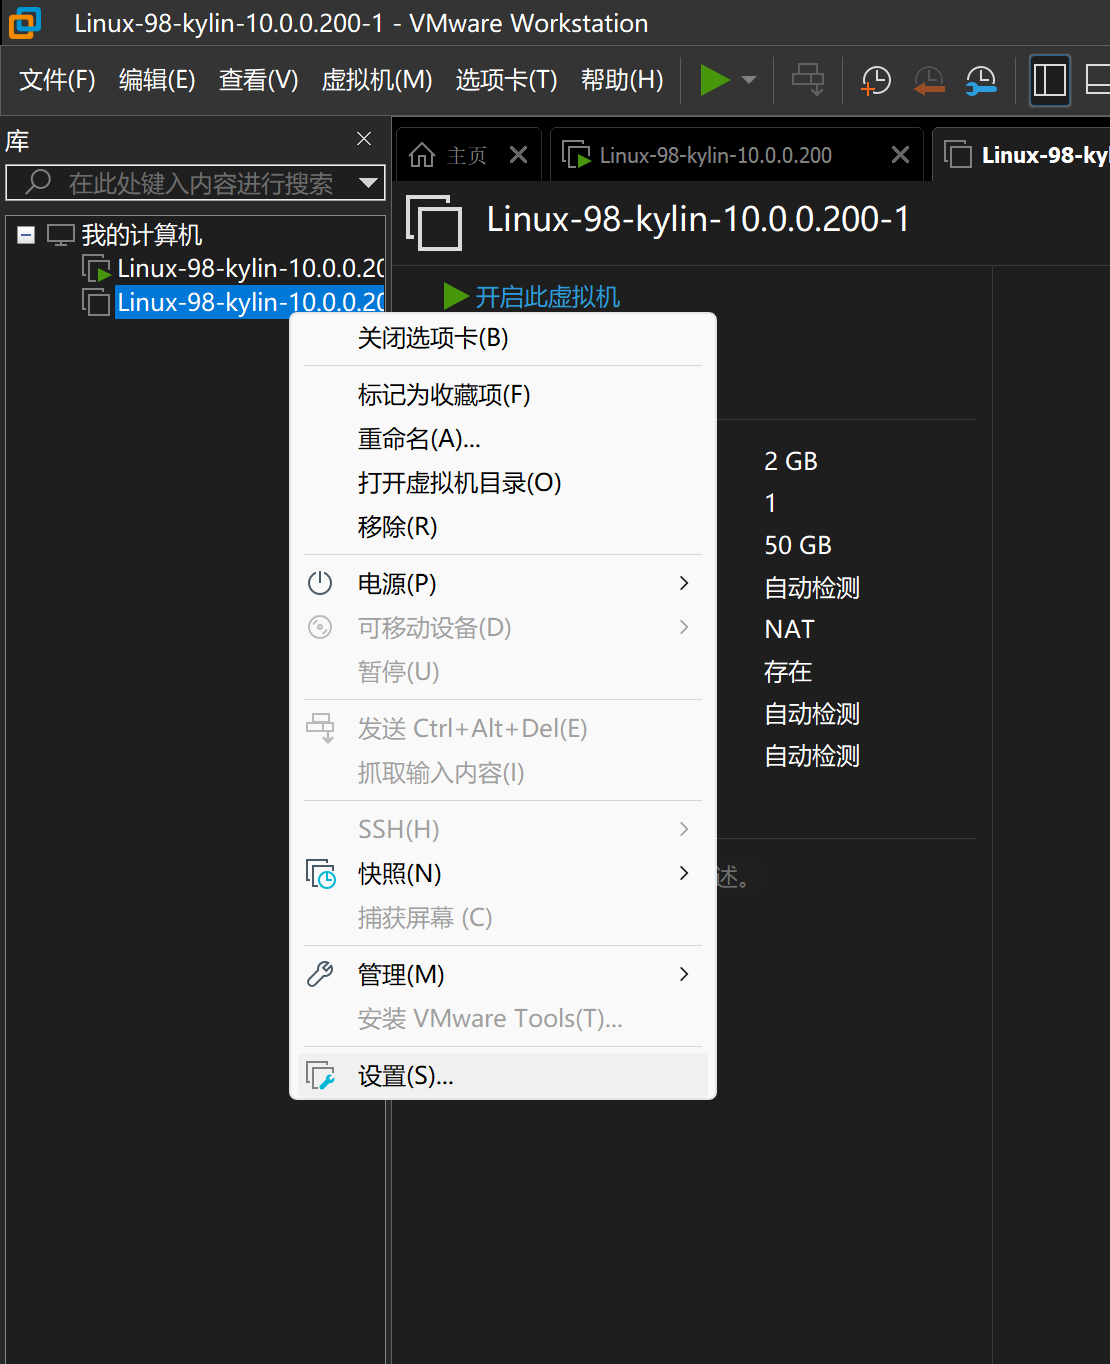This screenshot has width=1110, height=1364.
Task: Open the 快照(N) submenu
Action: point(503,874)
